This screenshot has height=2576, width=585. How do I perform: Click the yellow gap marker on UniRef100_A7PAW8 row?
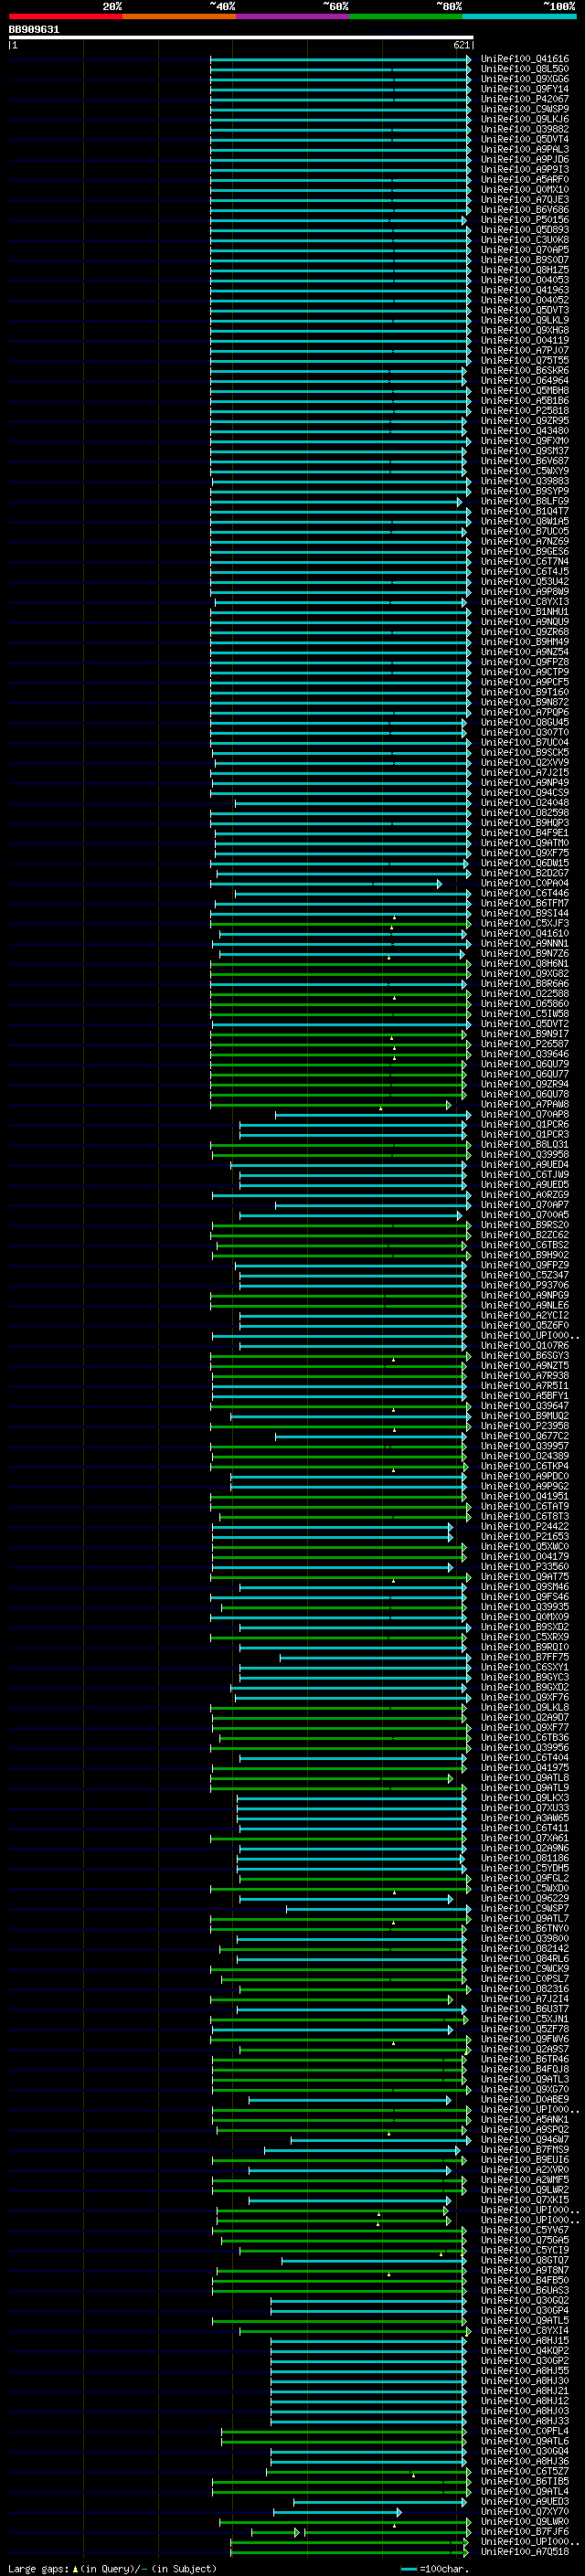tap(381, 1108)
